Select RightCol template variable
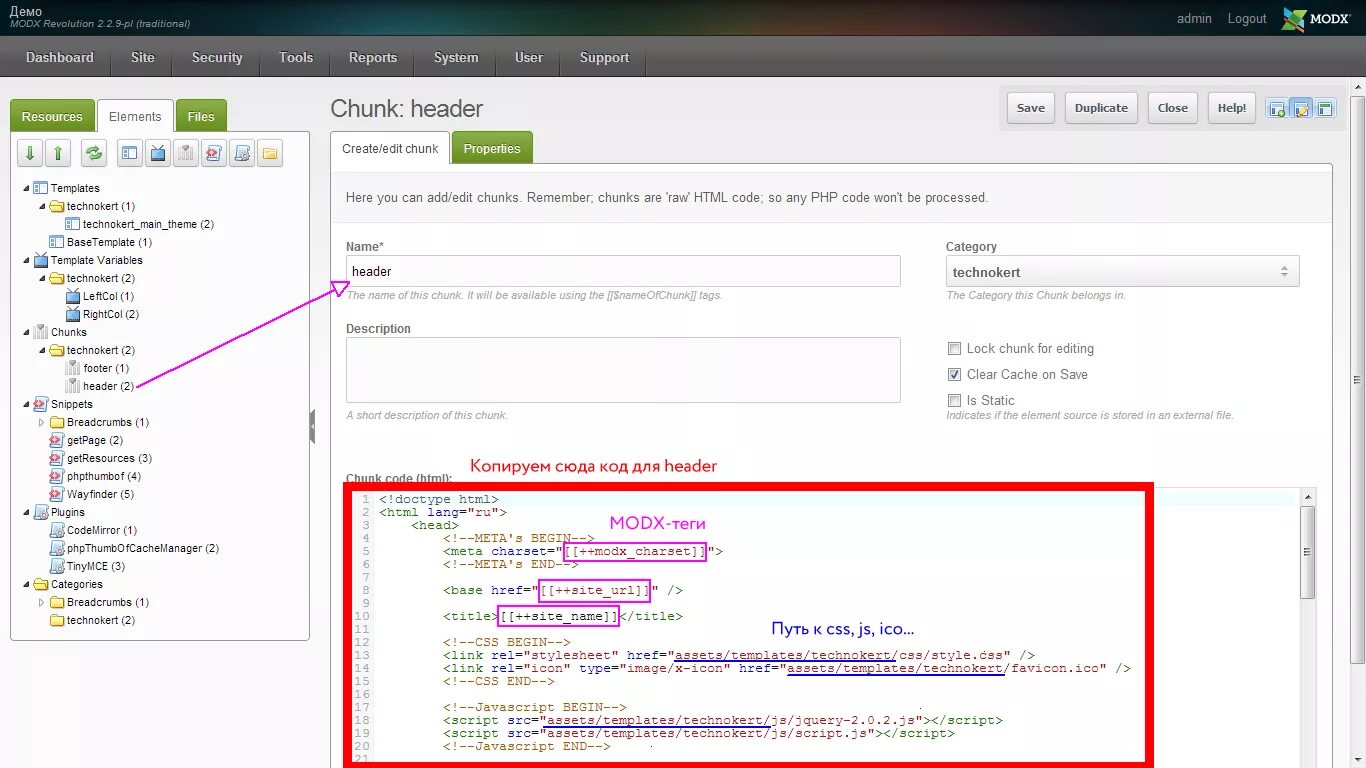The image size is (1366, 768). pos(111,314)
